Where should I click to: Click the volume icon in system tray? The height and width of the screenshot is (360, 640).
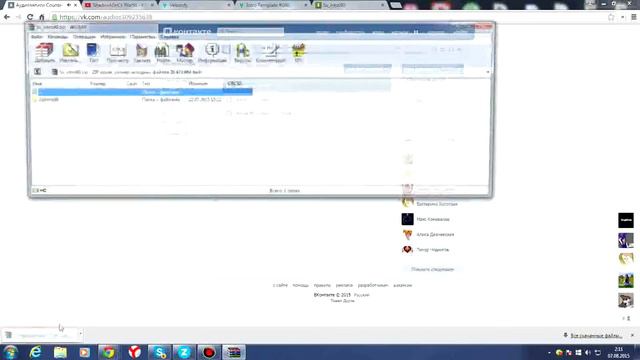pos(588,352)
